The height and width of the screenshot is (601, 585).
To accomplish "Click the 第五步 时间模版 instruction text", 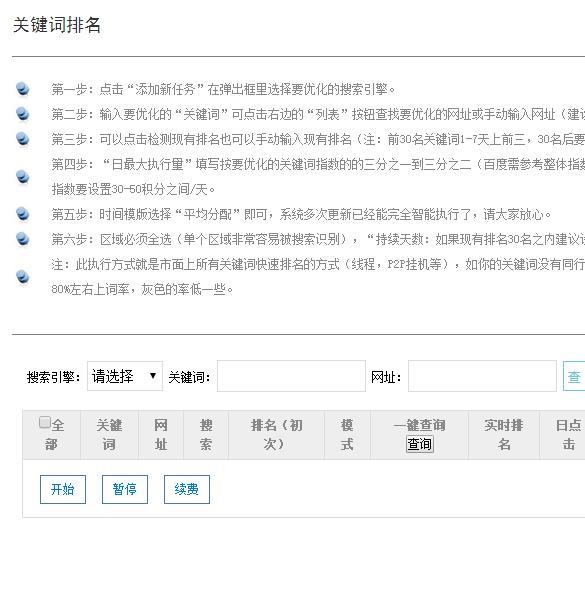I will coord(301,214).
